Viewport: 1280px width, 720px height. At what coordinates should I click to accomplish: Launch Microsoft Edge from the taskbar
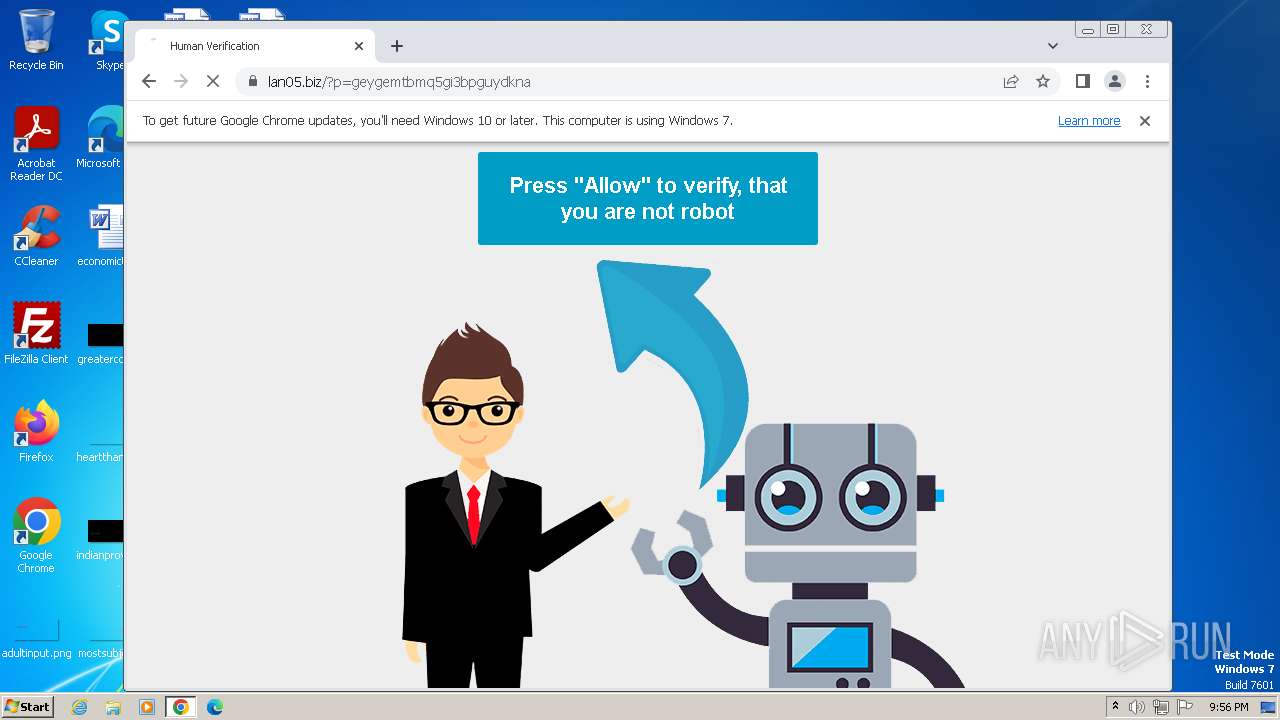[x=214, y=707]
